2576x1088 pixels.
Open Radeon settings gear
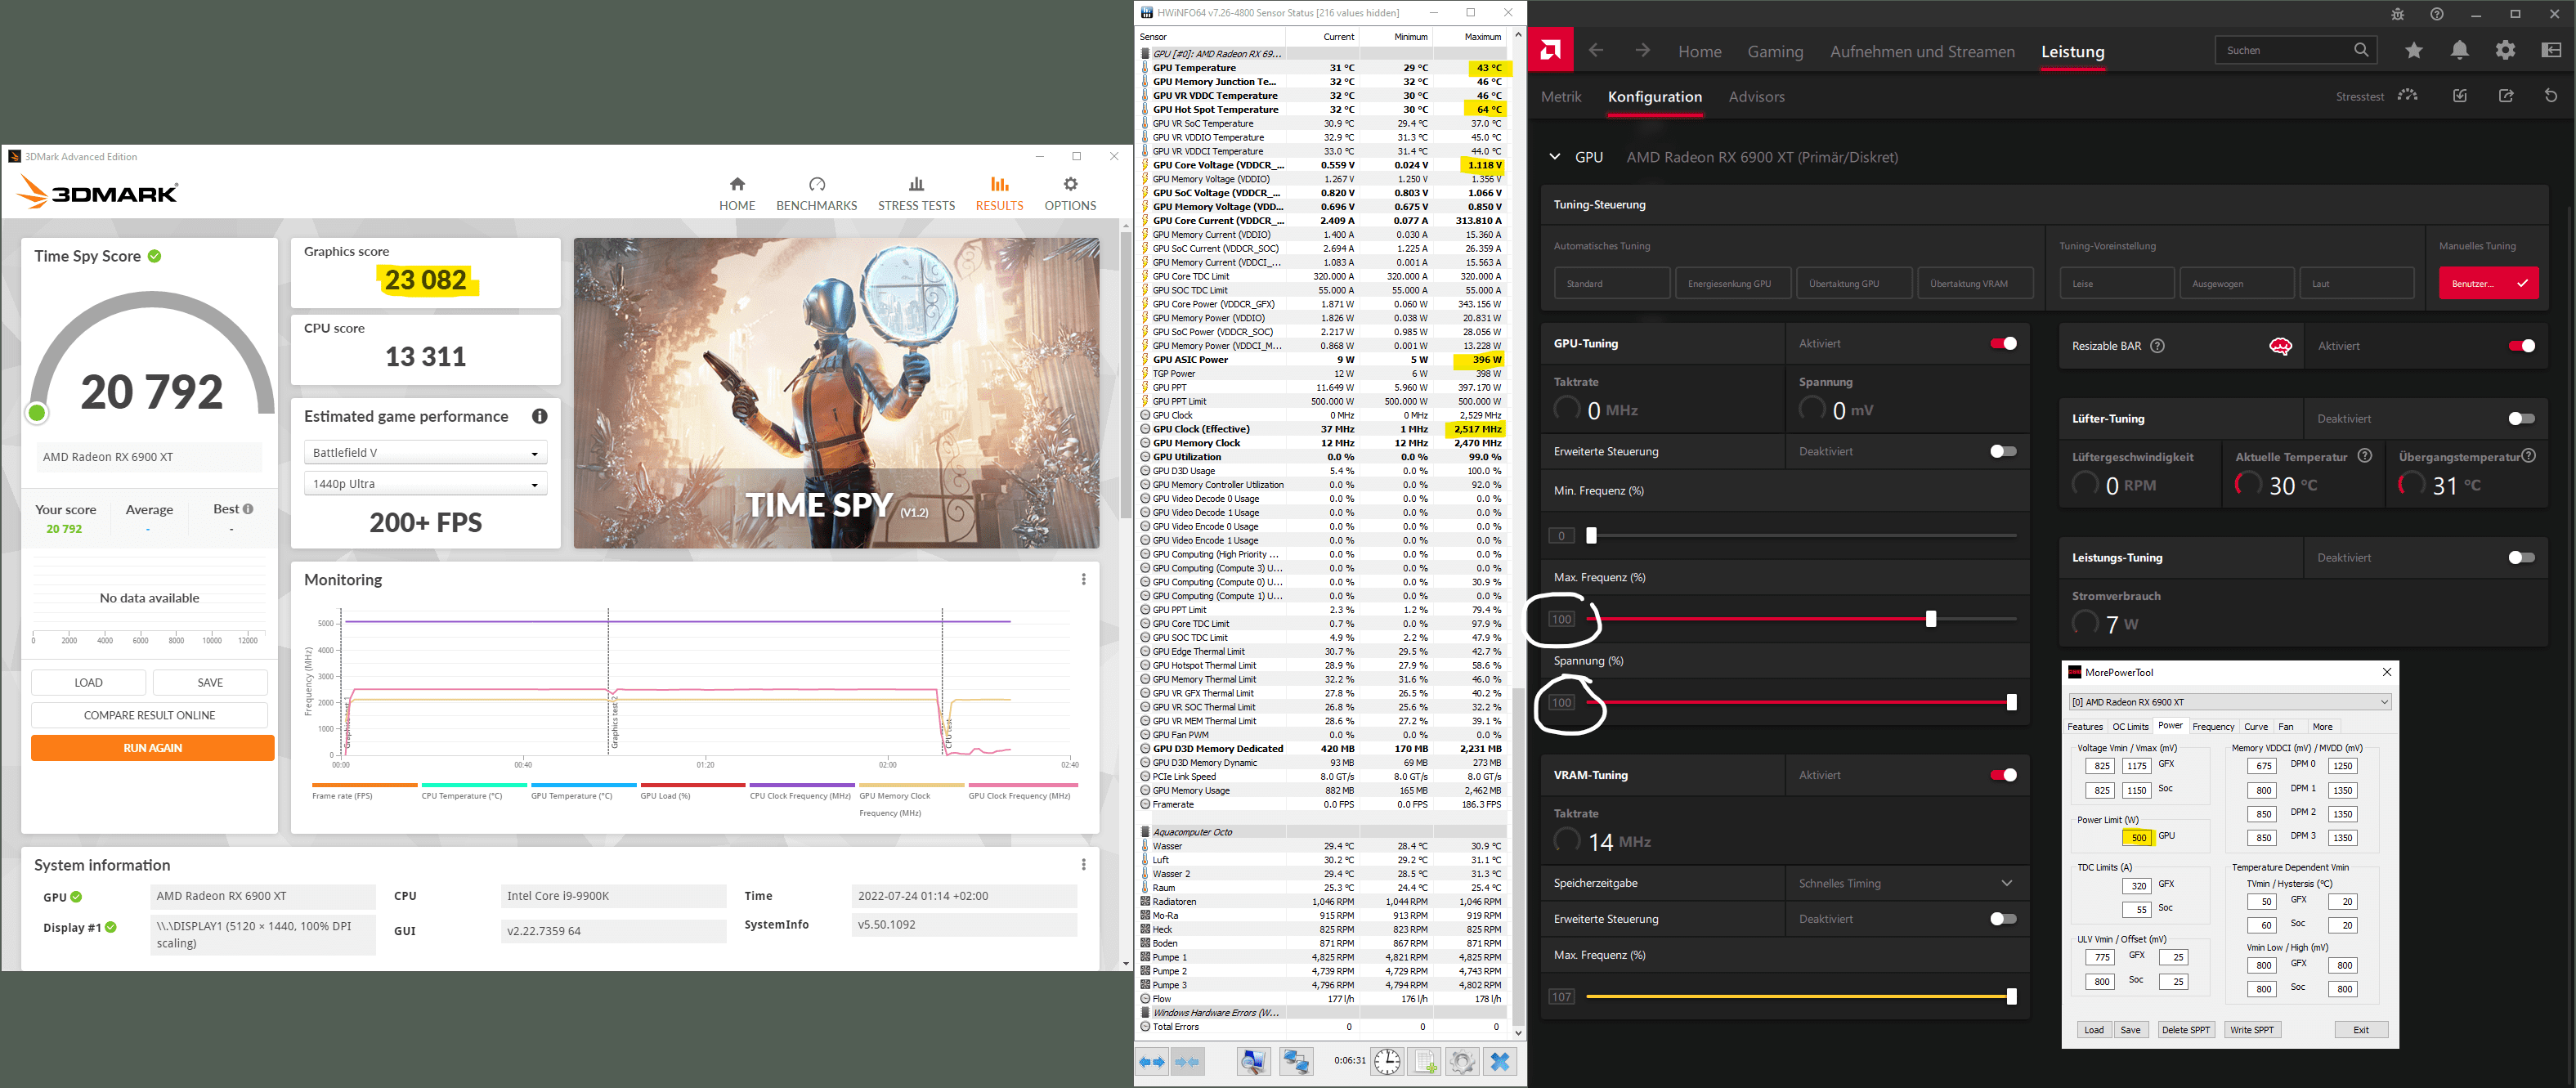click(x=2505, y=50)
